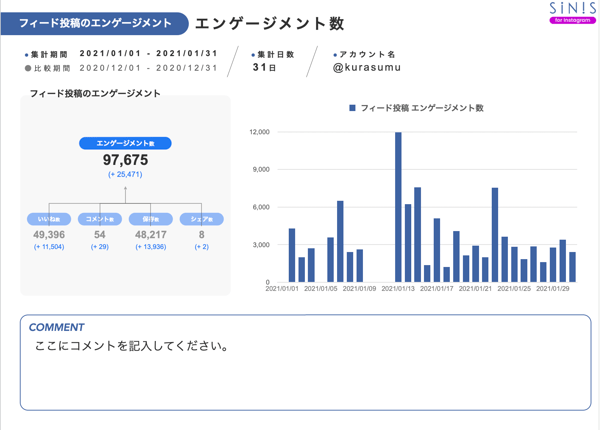Click the comment box placeholder text ここにコメントを記入してください。
Screen dimensions: 600x430
tap(132, 346)
